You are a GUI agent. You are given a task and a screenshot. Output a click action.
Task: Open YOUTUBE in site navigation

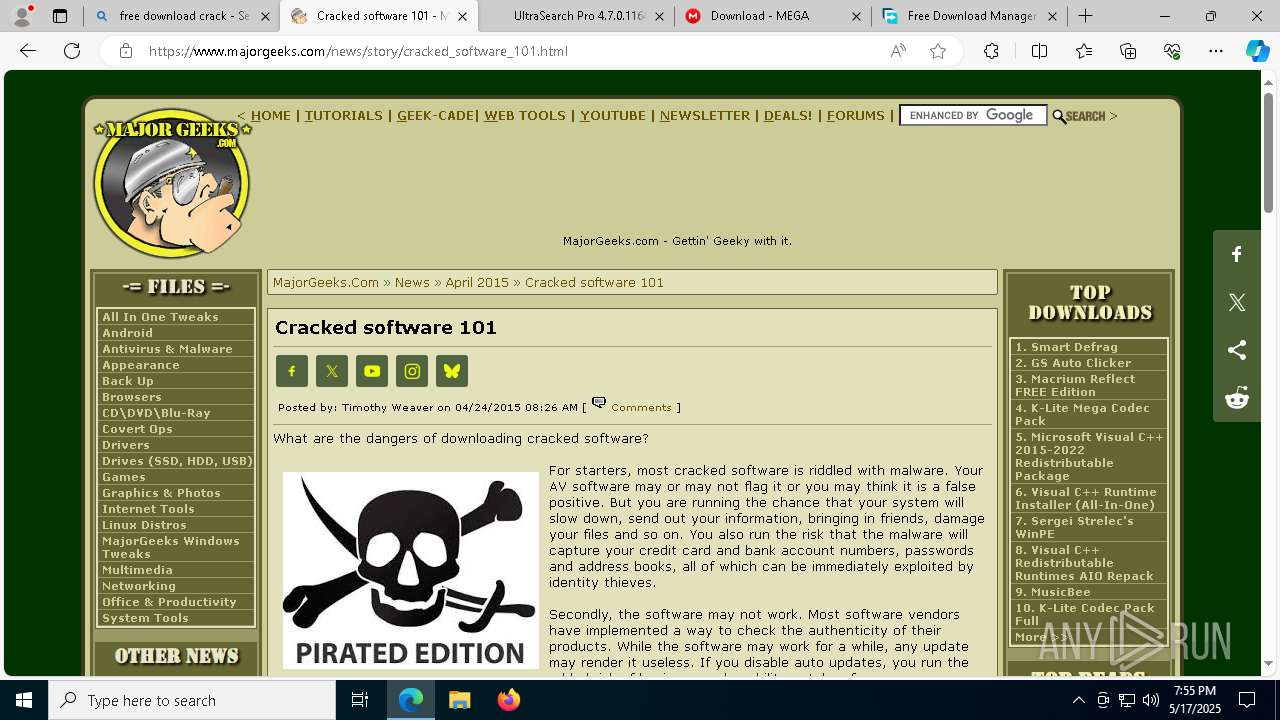point(613,116)
